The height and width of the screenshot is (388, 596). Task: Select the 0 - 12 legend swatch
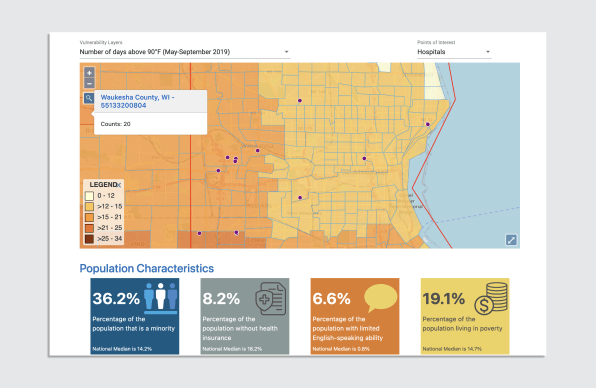(x=89, y=196)
